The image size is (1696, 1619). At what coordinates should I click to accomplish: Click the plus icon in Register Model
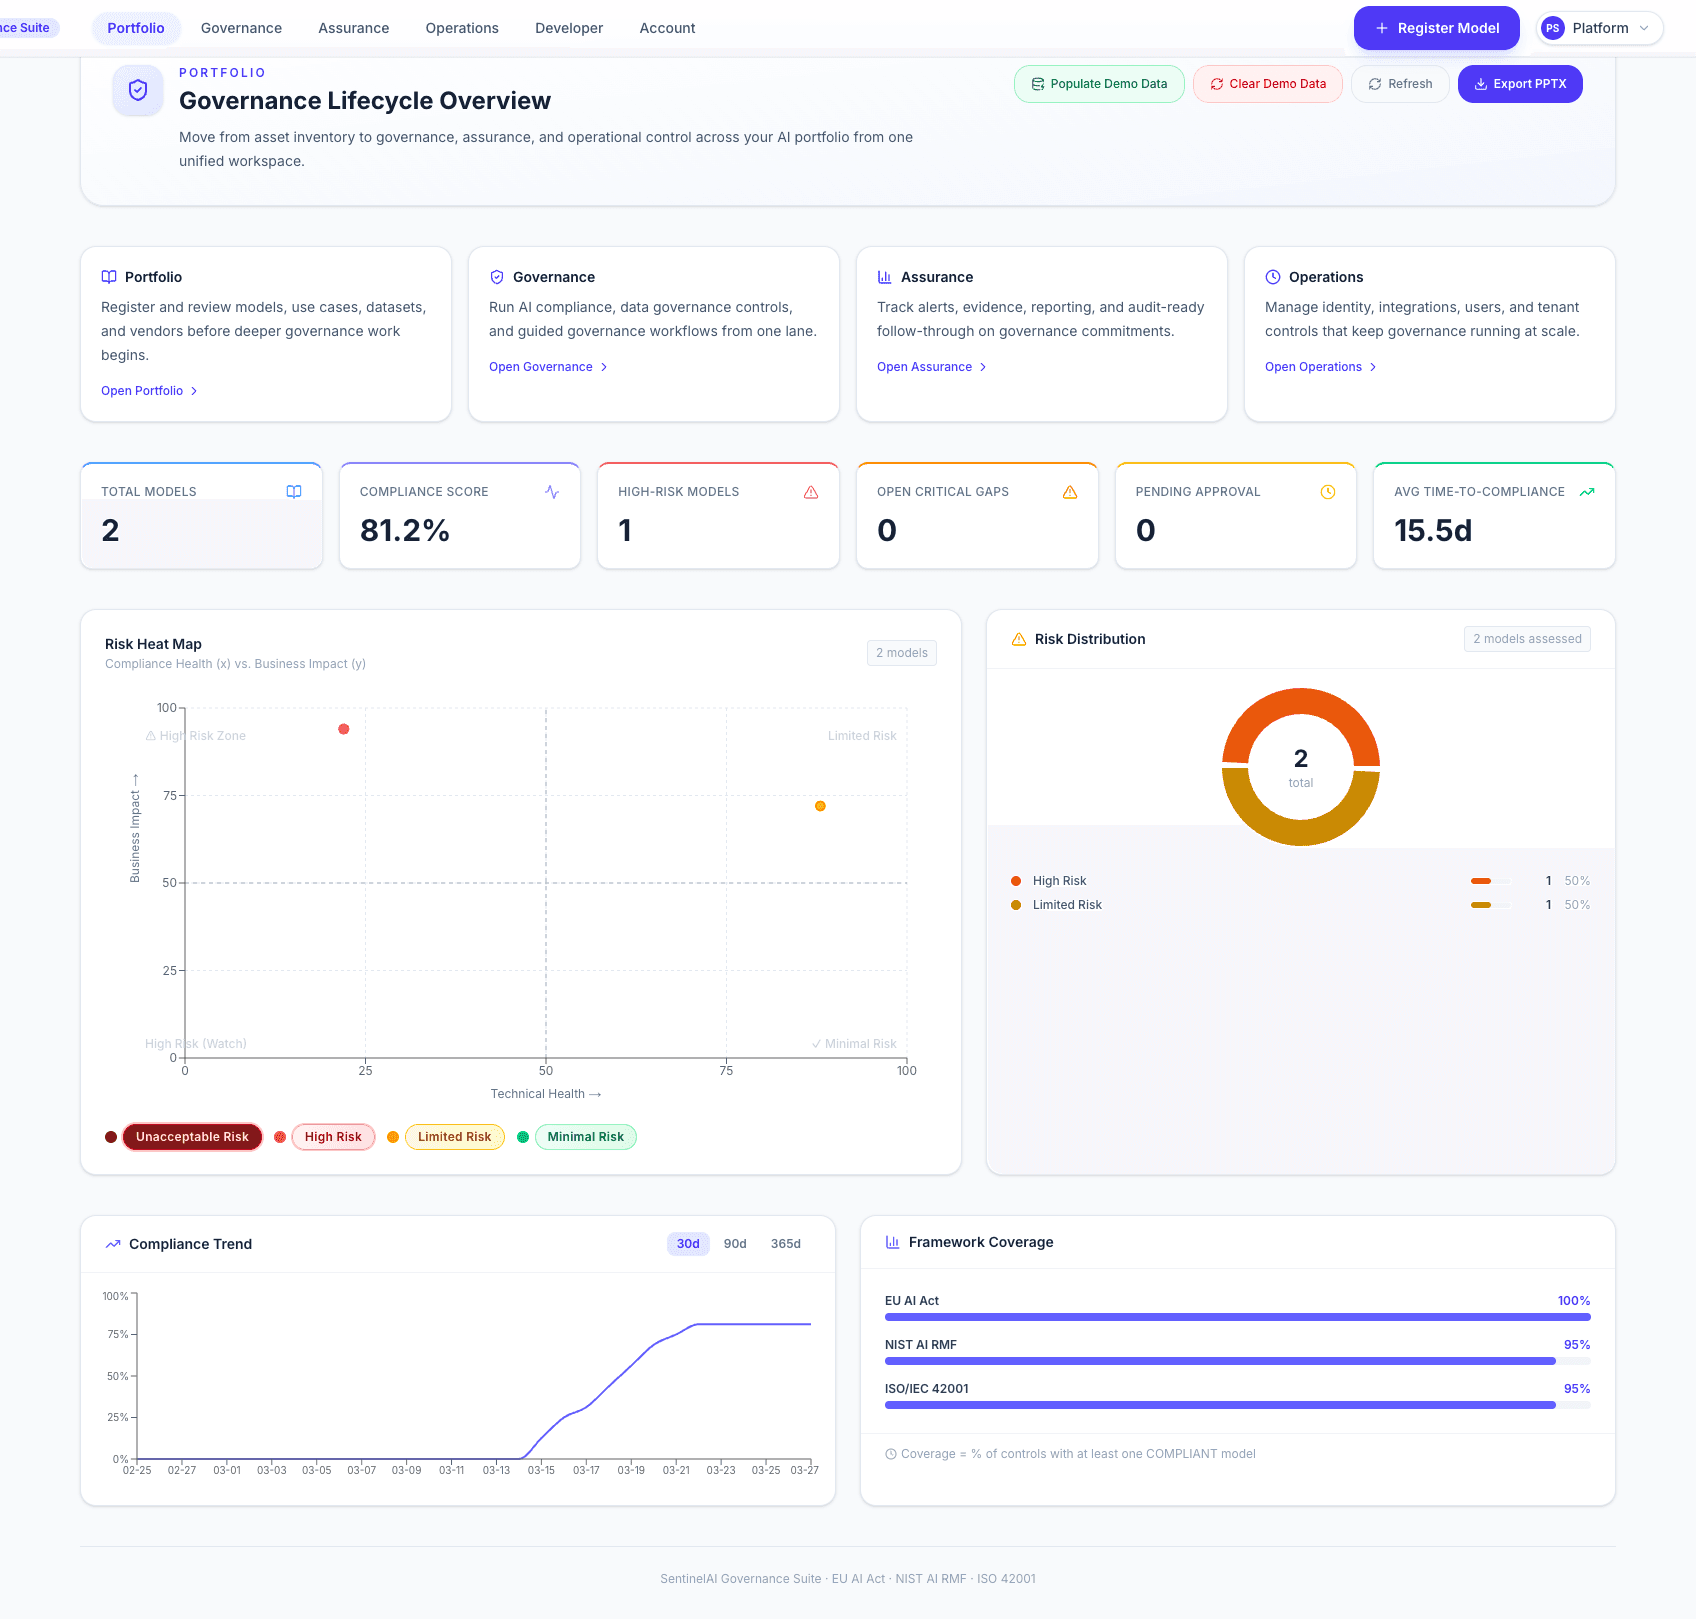(1382, 28)
